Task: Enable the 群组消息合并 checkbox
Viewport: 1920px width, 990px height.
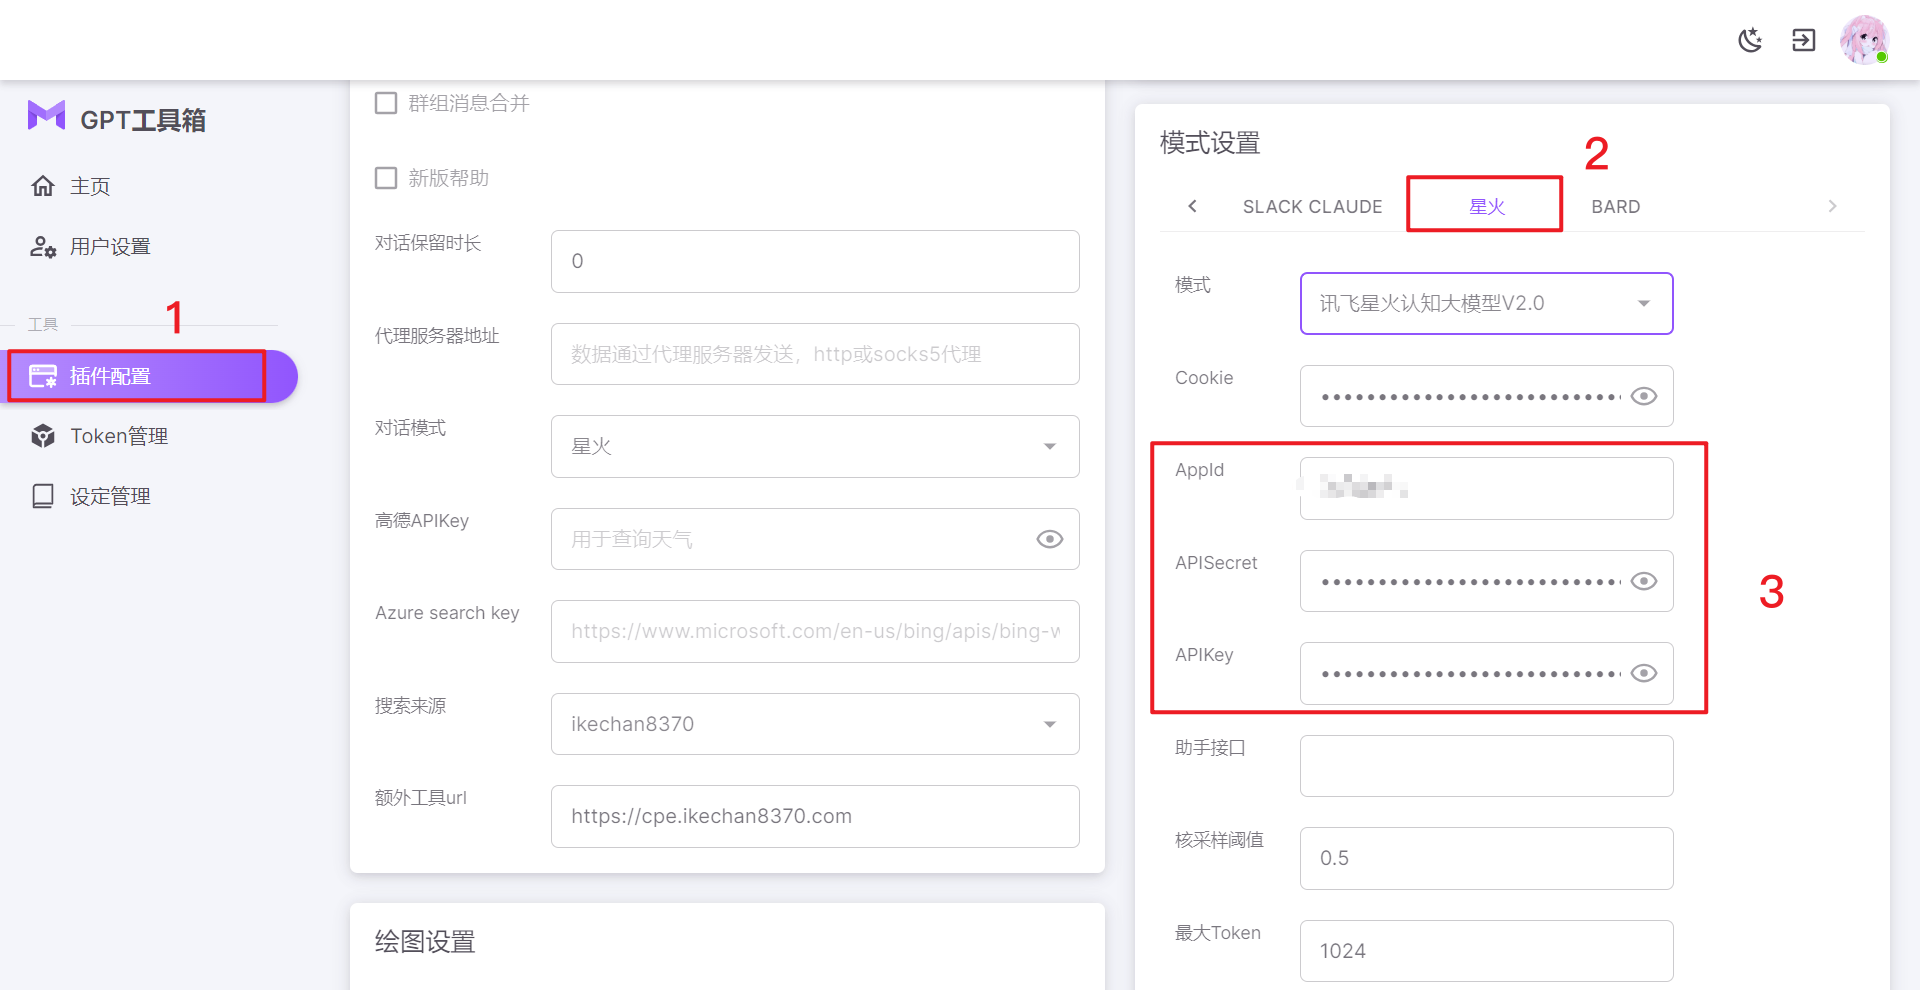Action: tap(386, 103)
